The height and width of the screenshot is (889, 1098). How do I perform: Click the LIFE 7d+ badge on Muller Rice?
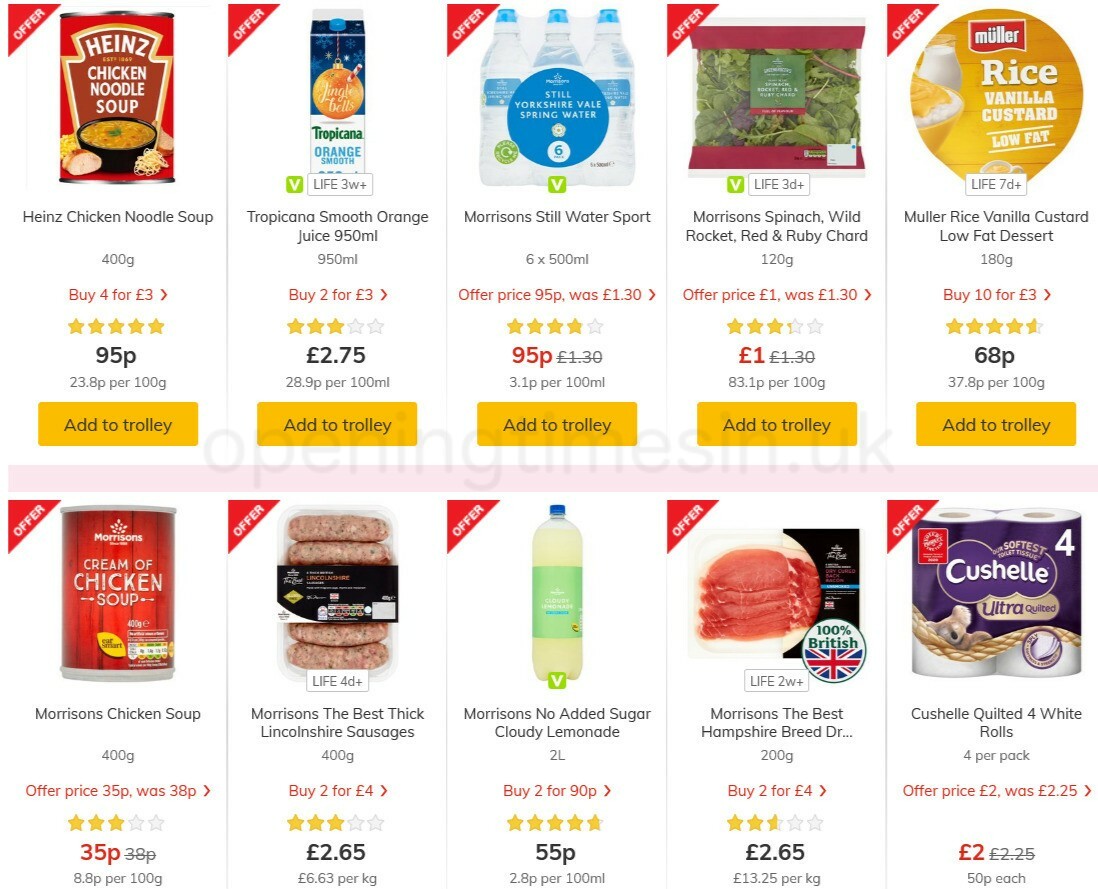pyautogui.click(x=996, y=185)
